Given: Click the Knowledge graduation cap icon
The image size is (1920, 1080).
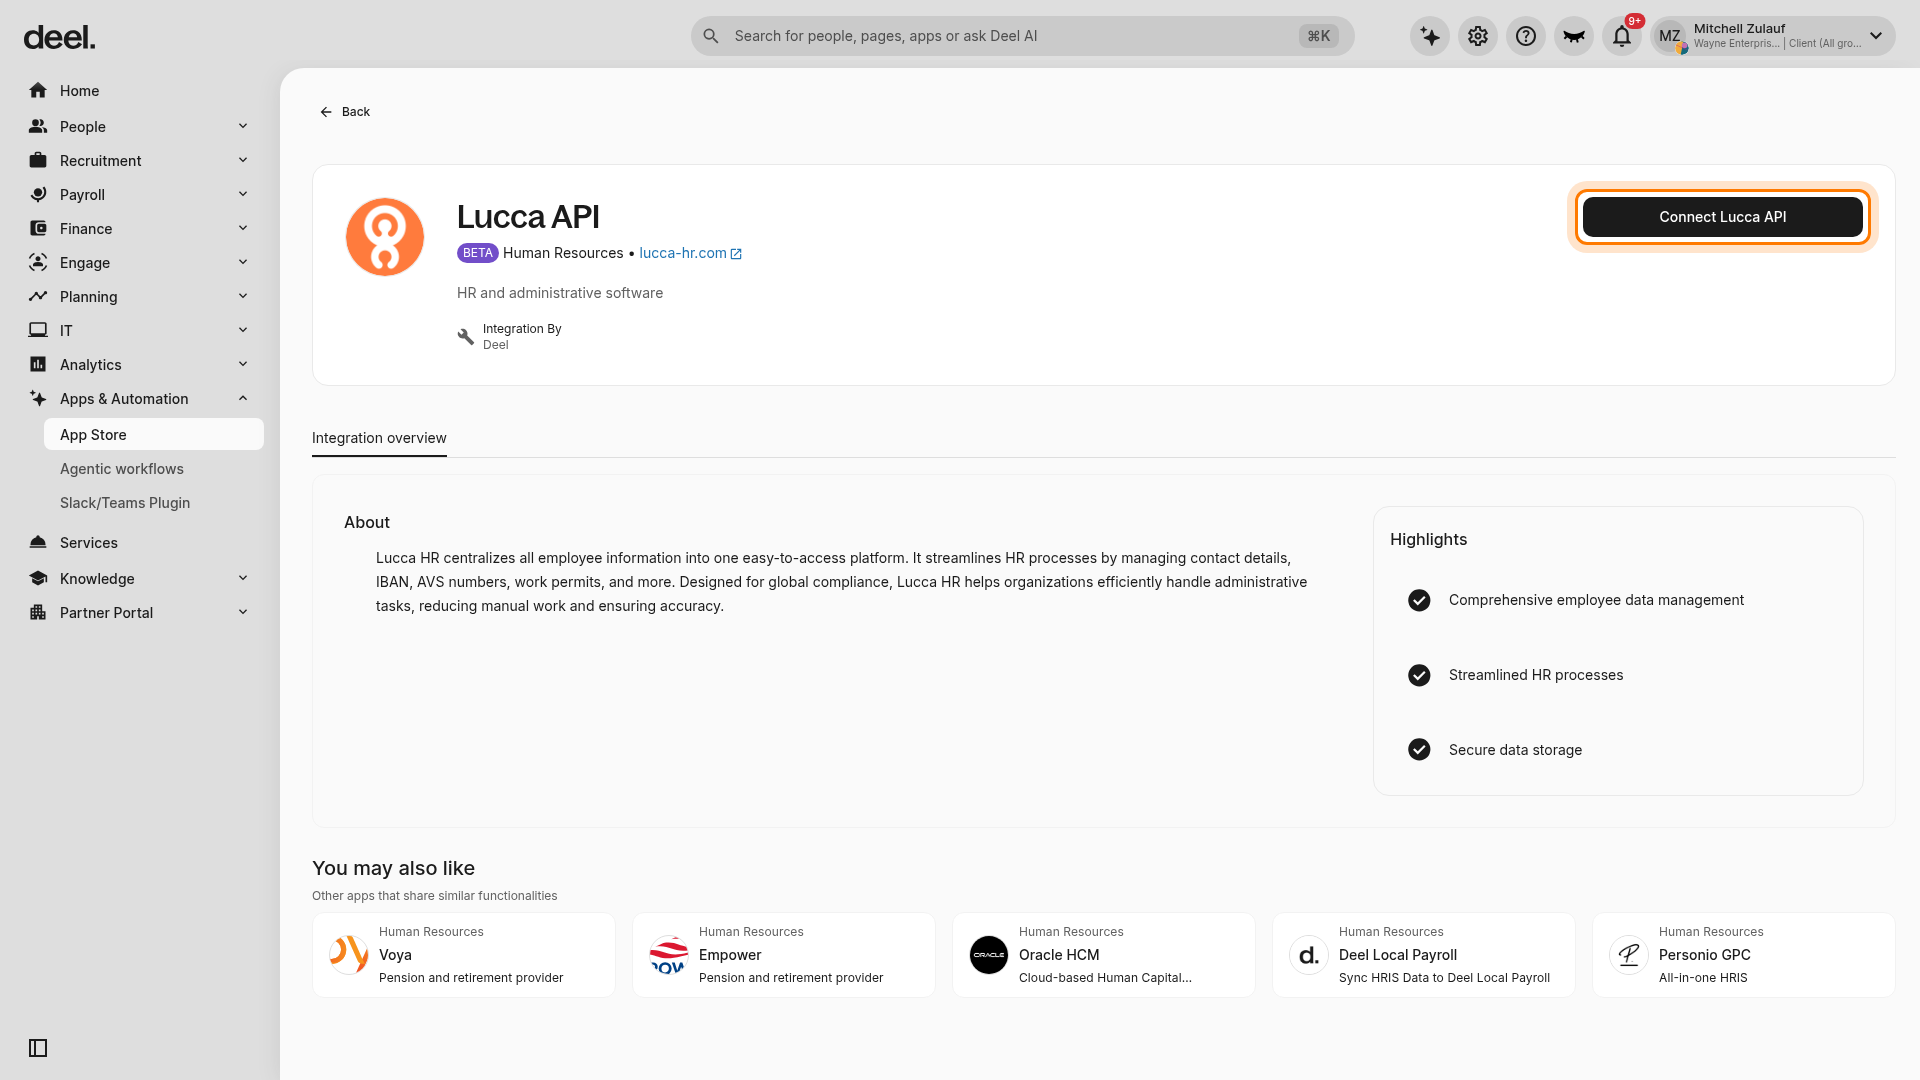Looking at the screenshot, I should pos(38,579).
